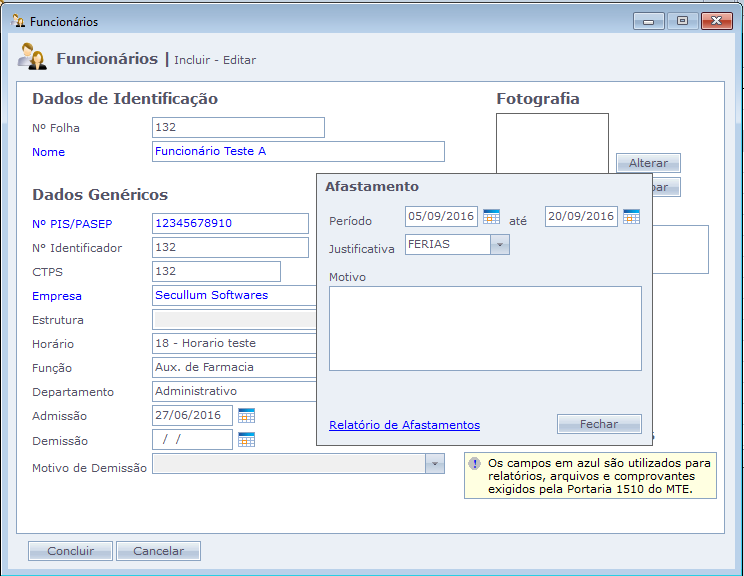The height and width of the screenshot is (576, 744).
Task: Open the Relatório de Afastamentos link
Action: click(x=404, y=425)
